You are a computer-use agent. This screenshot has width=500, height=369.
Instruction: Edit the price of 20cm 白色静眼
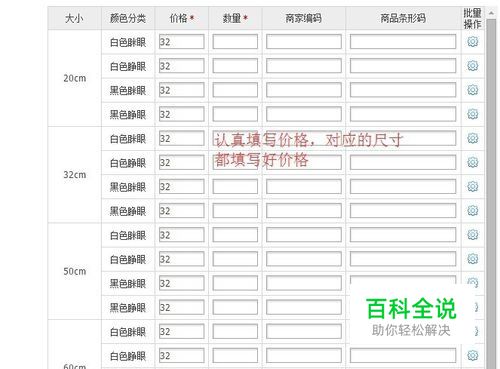182,66
